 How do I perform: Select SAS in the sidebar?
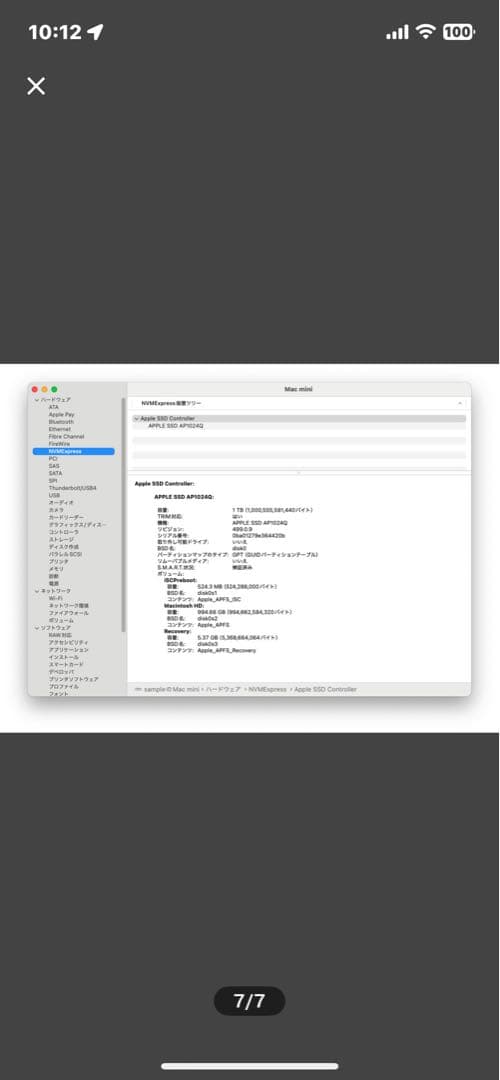(x=54, y=466)
